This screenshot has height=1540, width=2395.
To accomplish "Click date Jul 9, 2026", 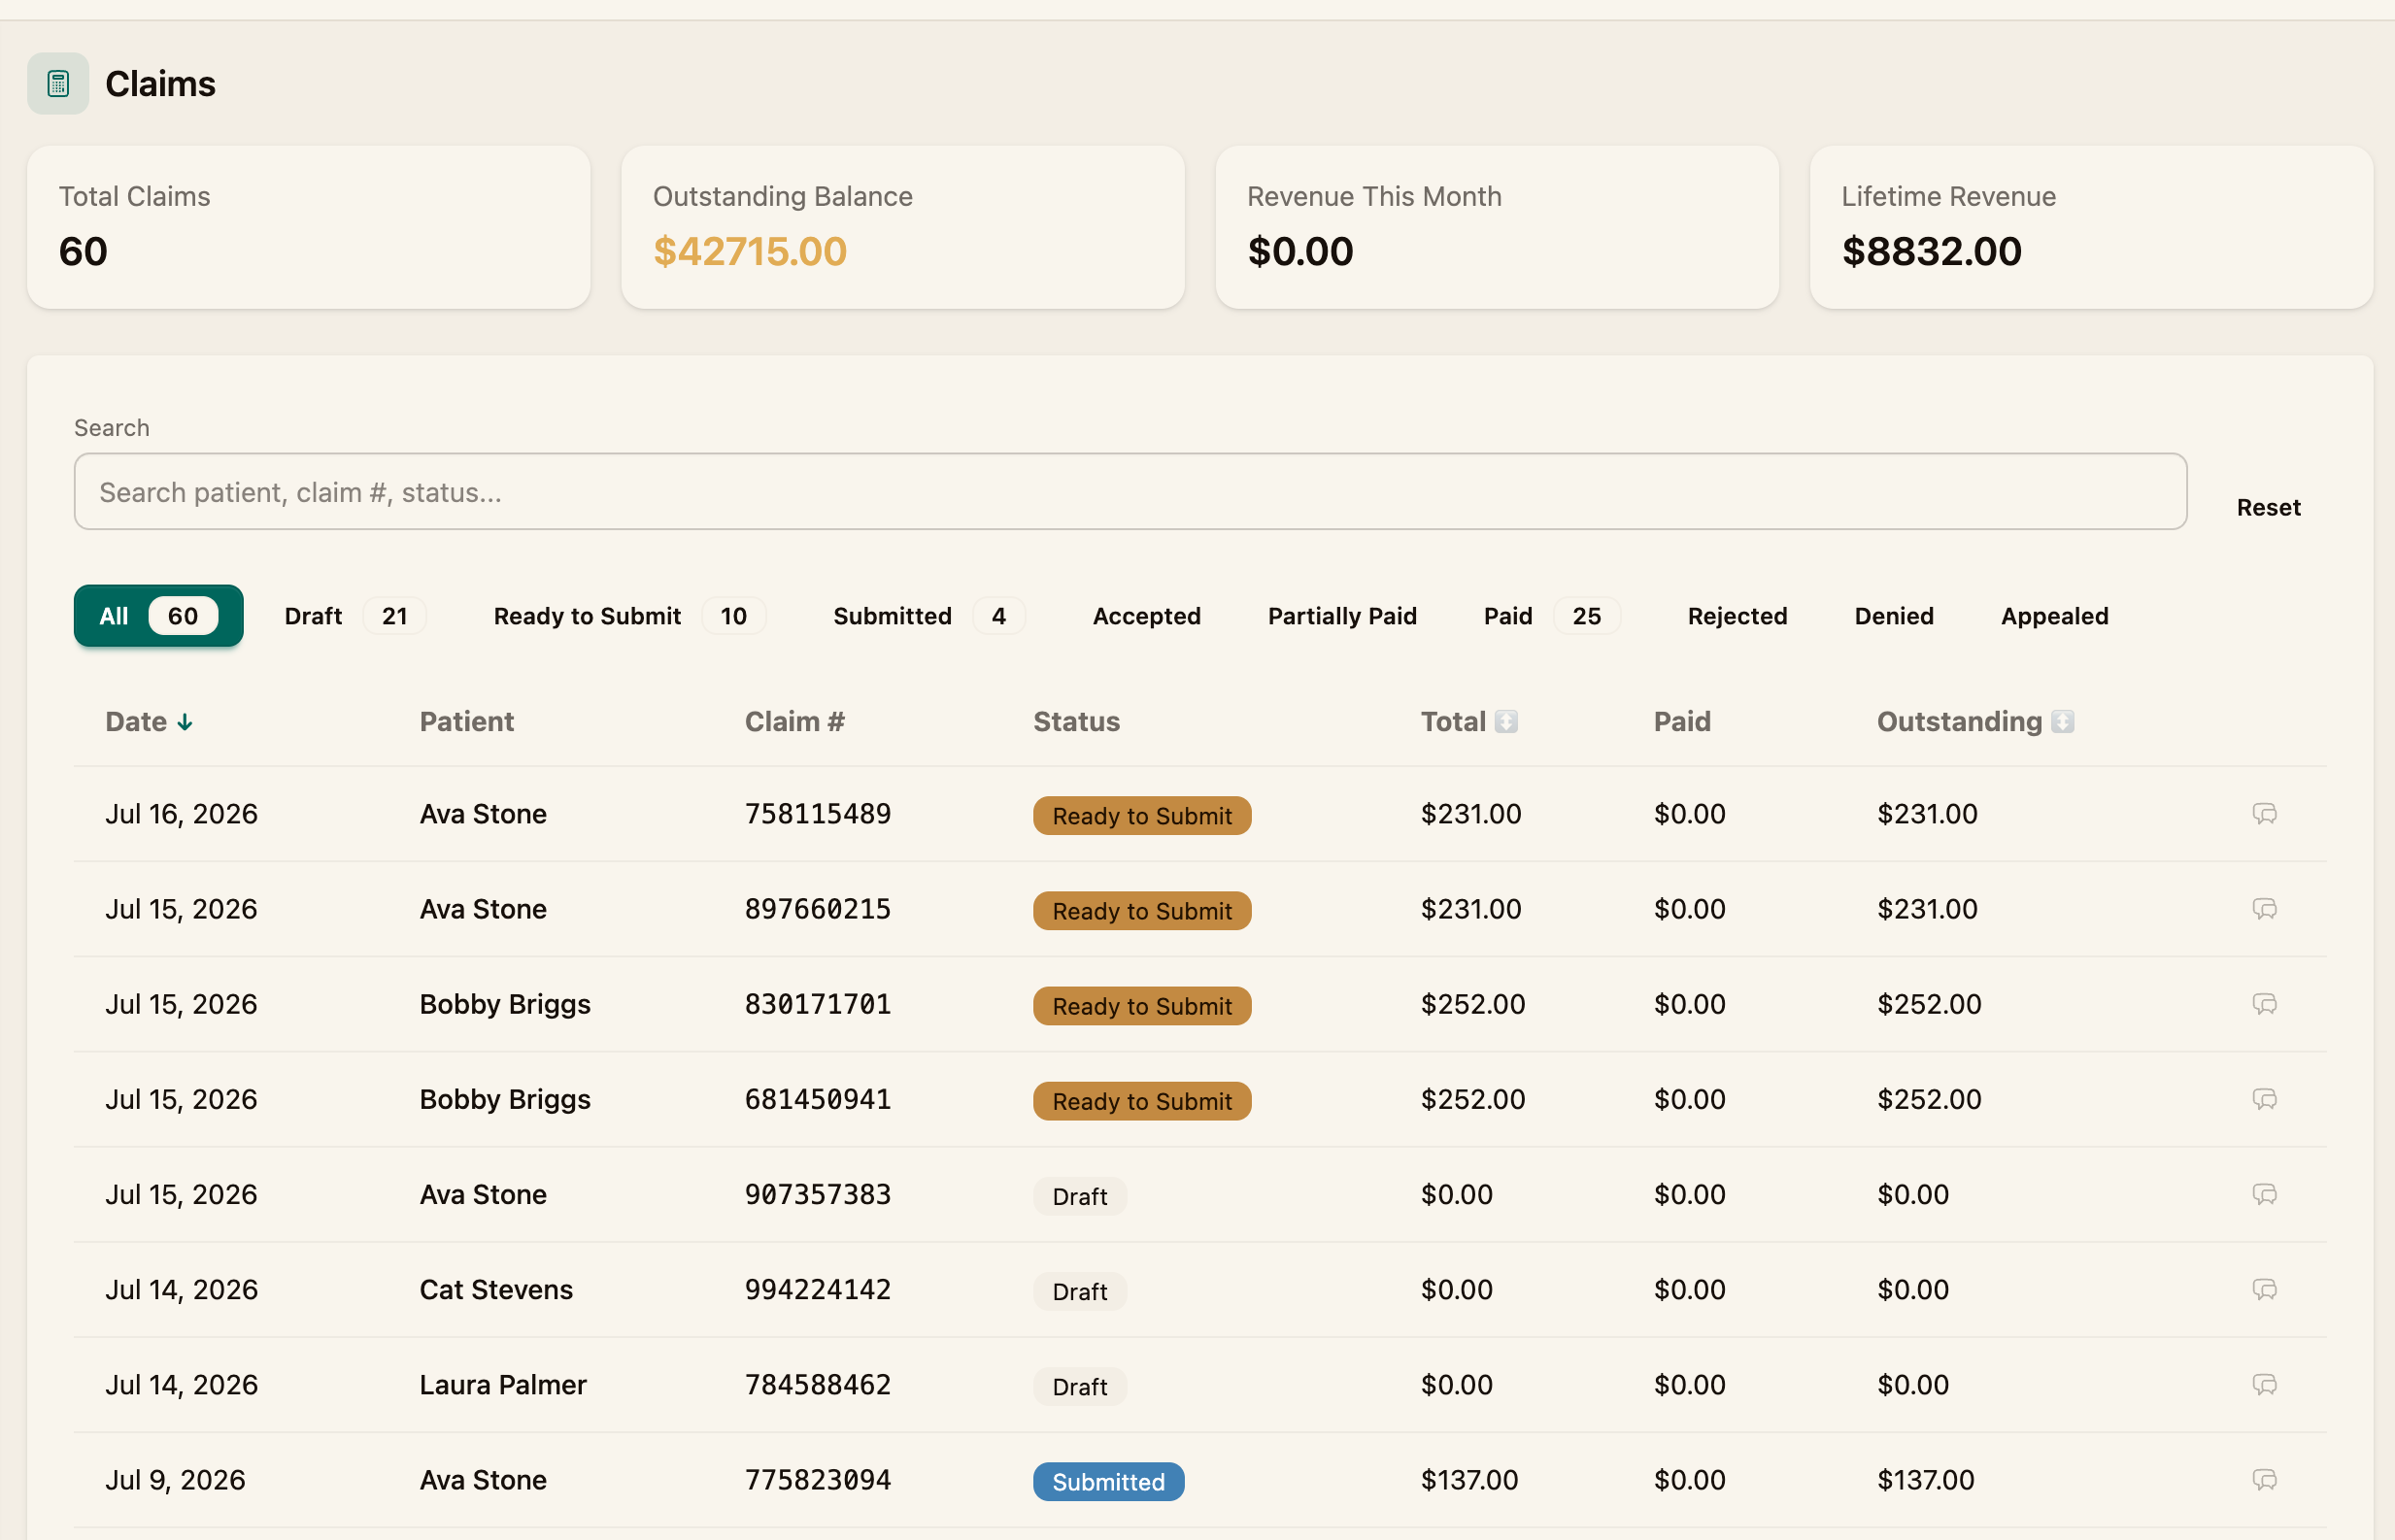I will point(175,1479).
